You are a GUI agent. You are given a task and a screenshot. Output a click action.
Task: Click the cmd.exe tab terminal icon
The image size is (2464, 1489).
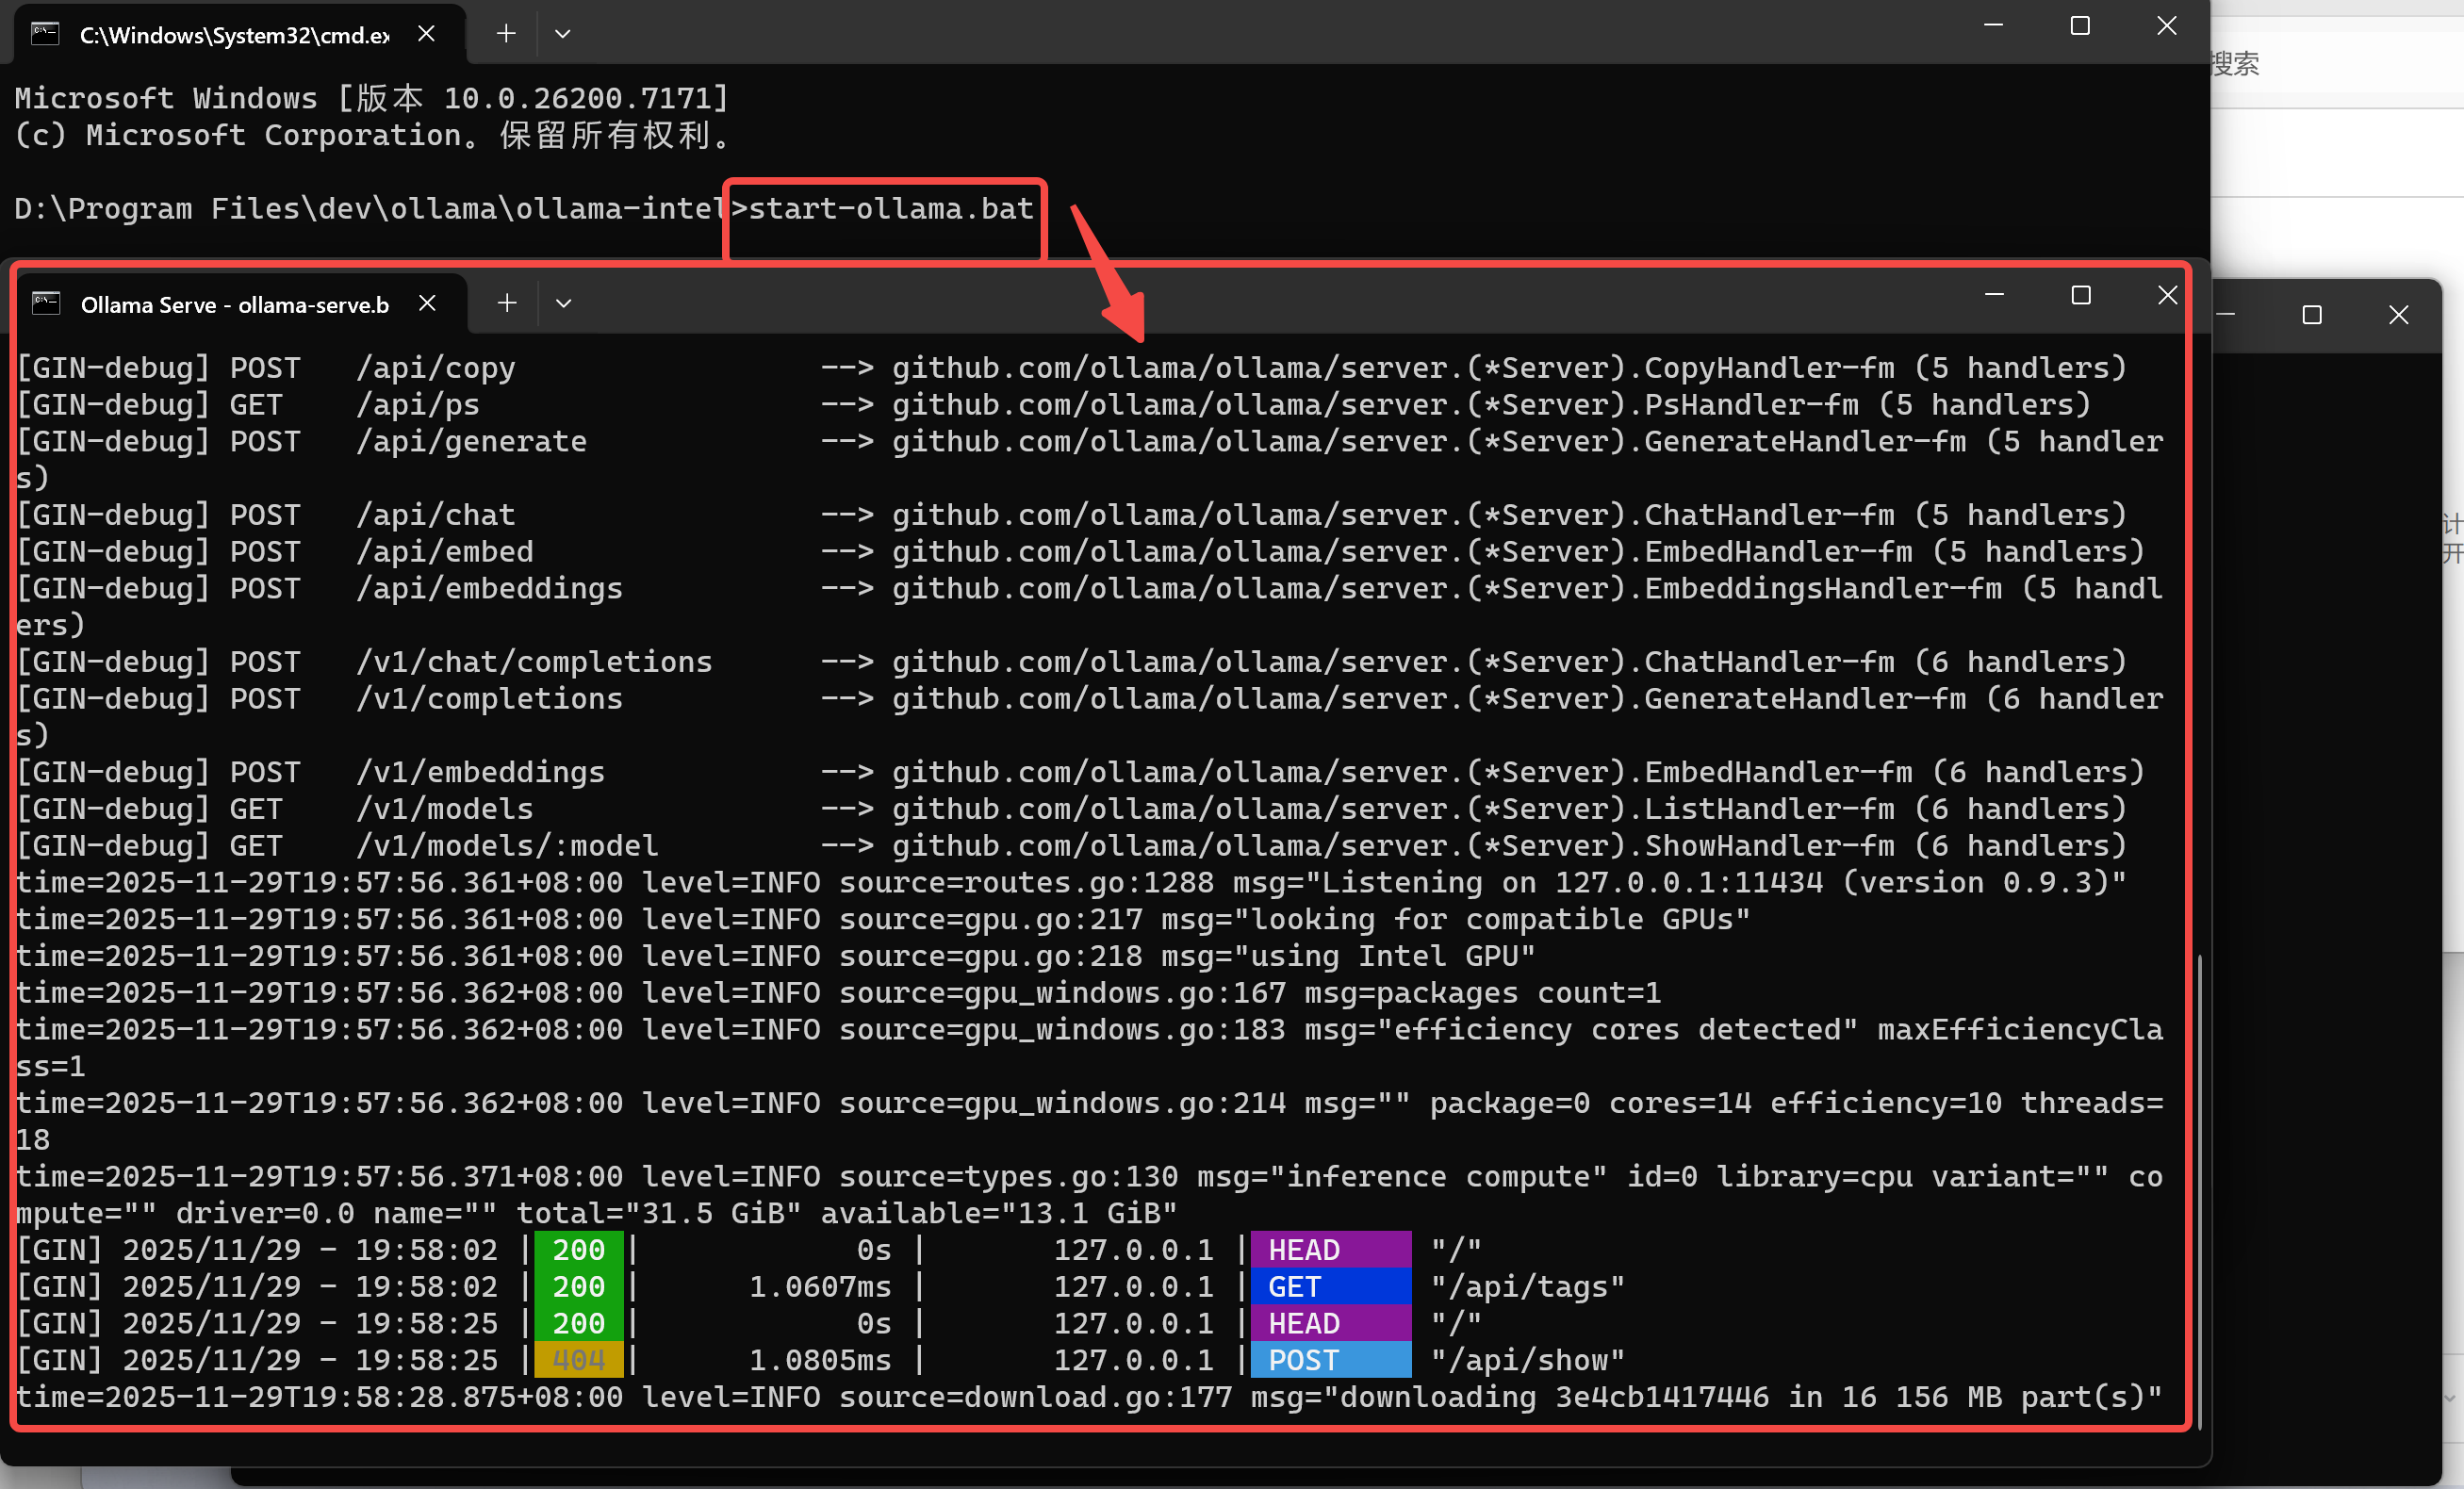(x=45, y=34)
